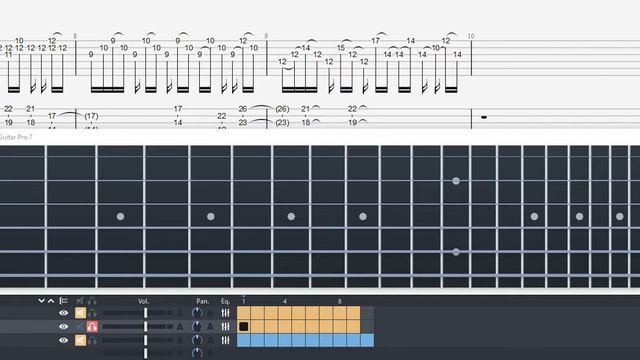The image size is (640, 360).
Task: Open equalizer for the first track
Action: tap(225, 313)
